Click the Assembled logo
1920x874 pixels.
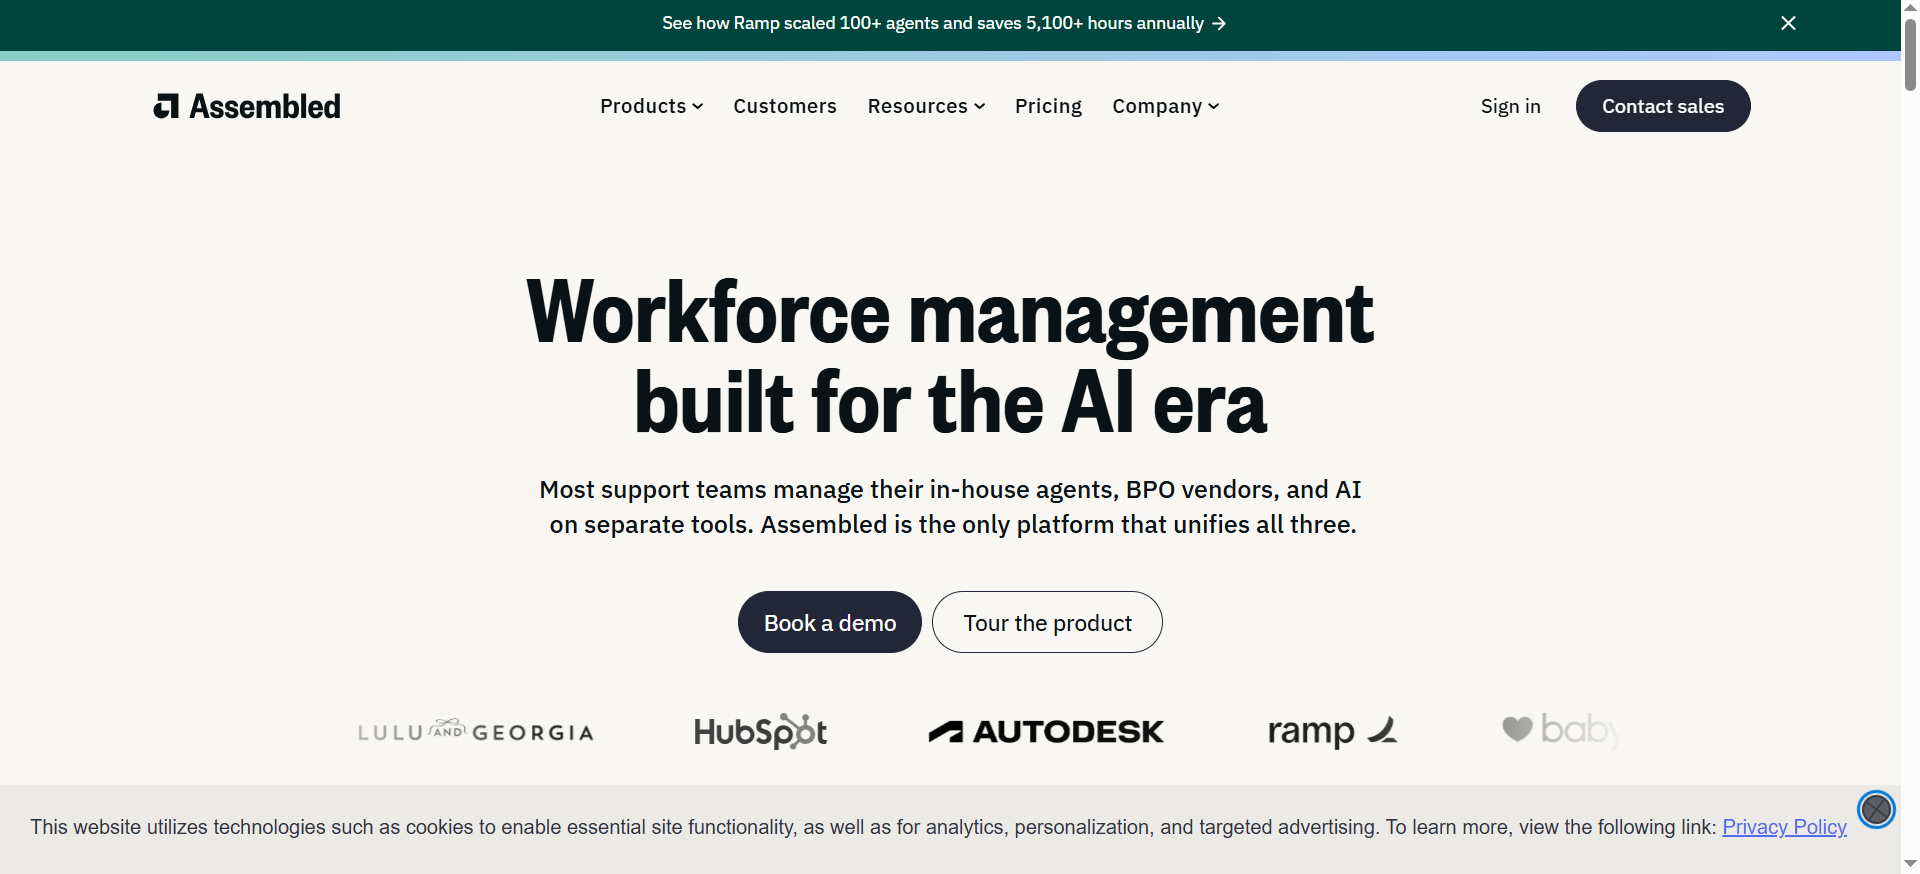coord(247,106)
